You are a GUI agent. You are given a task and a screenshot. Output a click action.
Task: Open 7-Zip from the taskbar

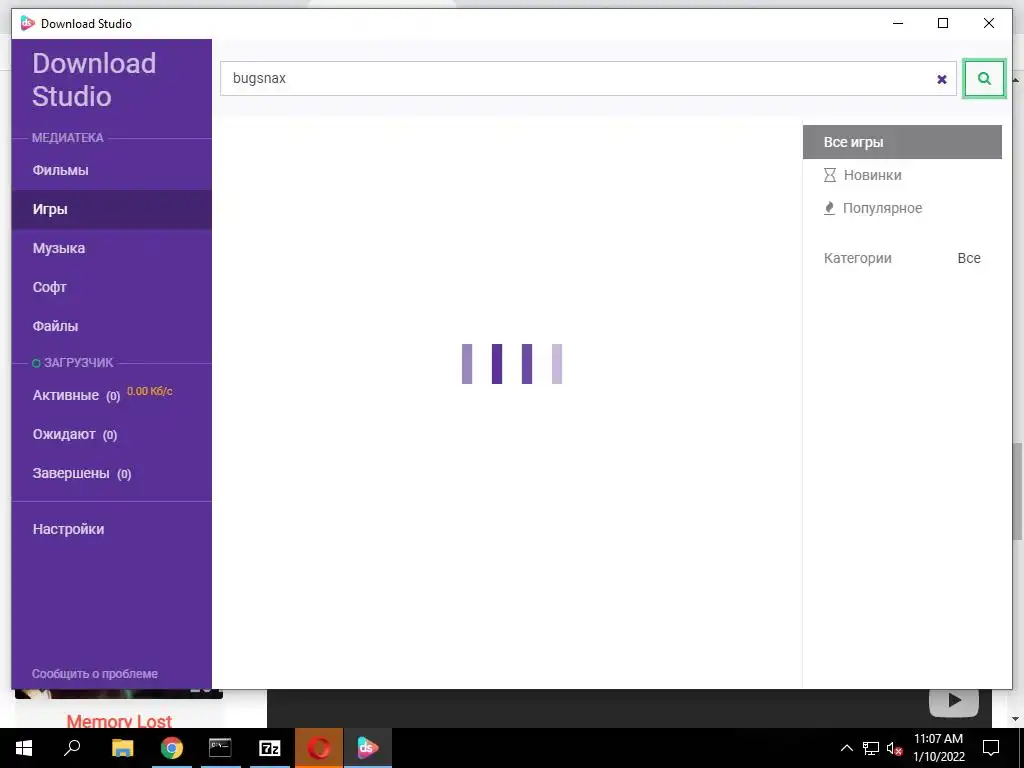pos(270,748)
